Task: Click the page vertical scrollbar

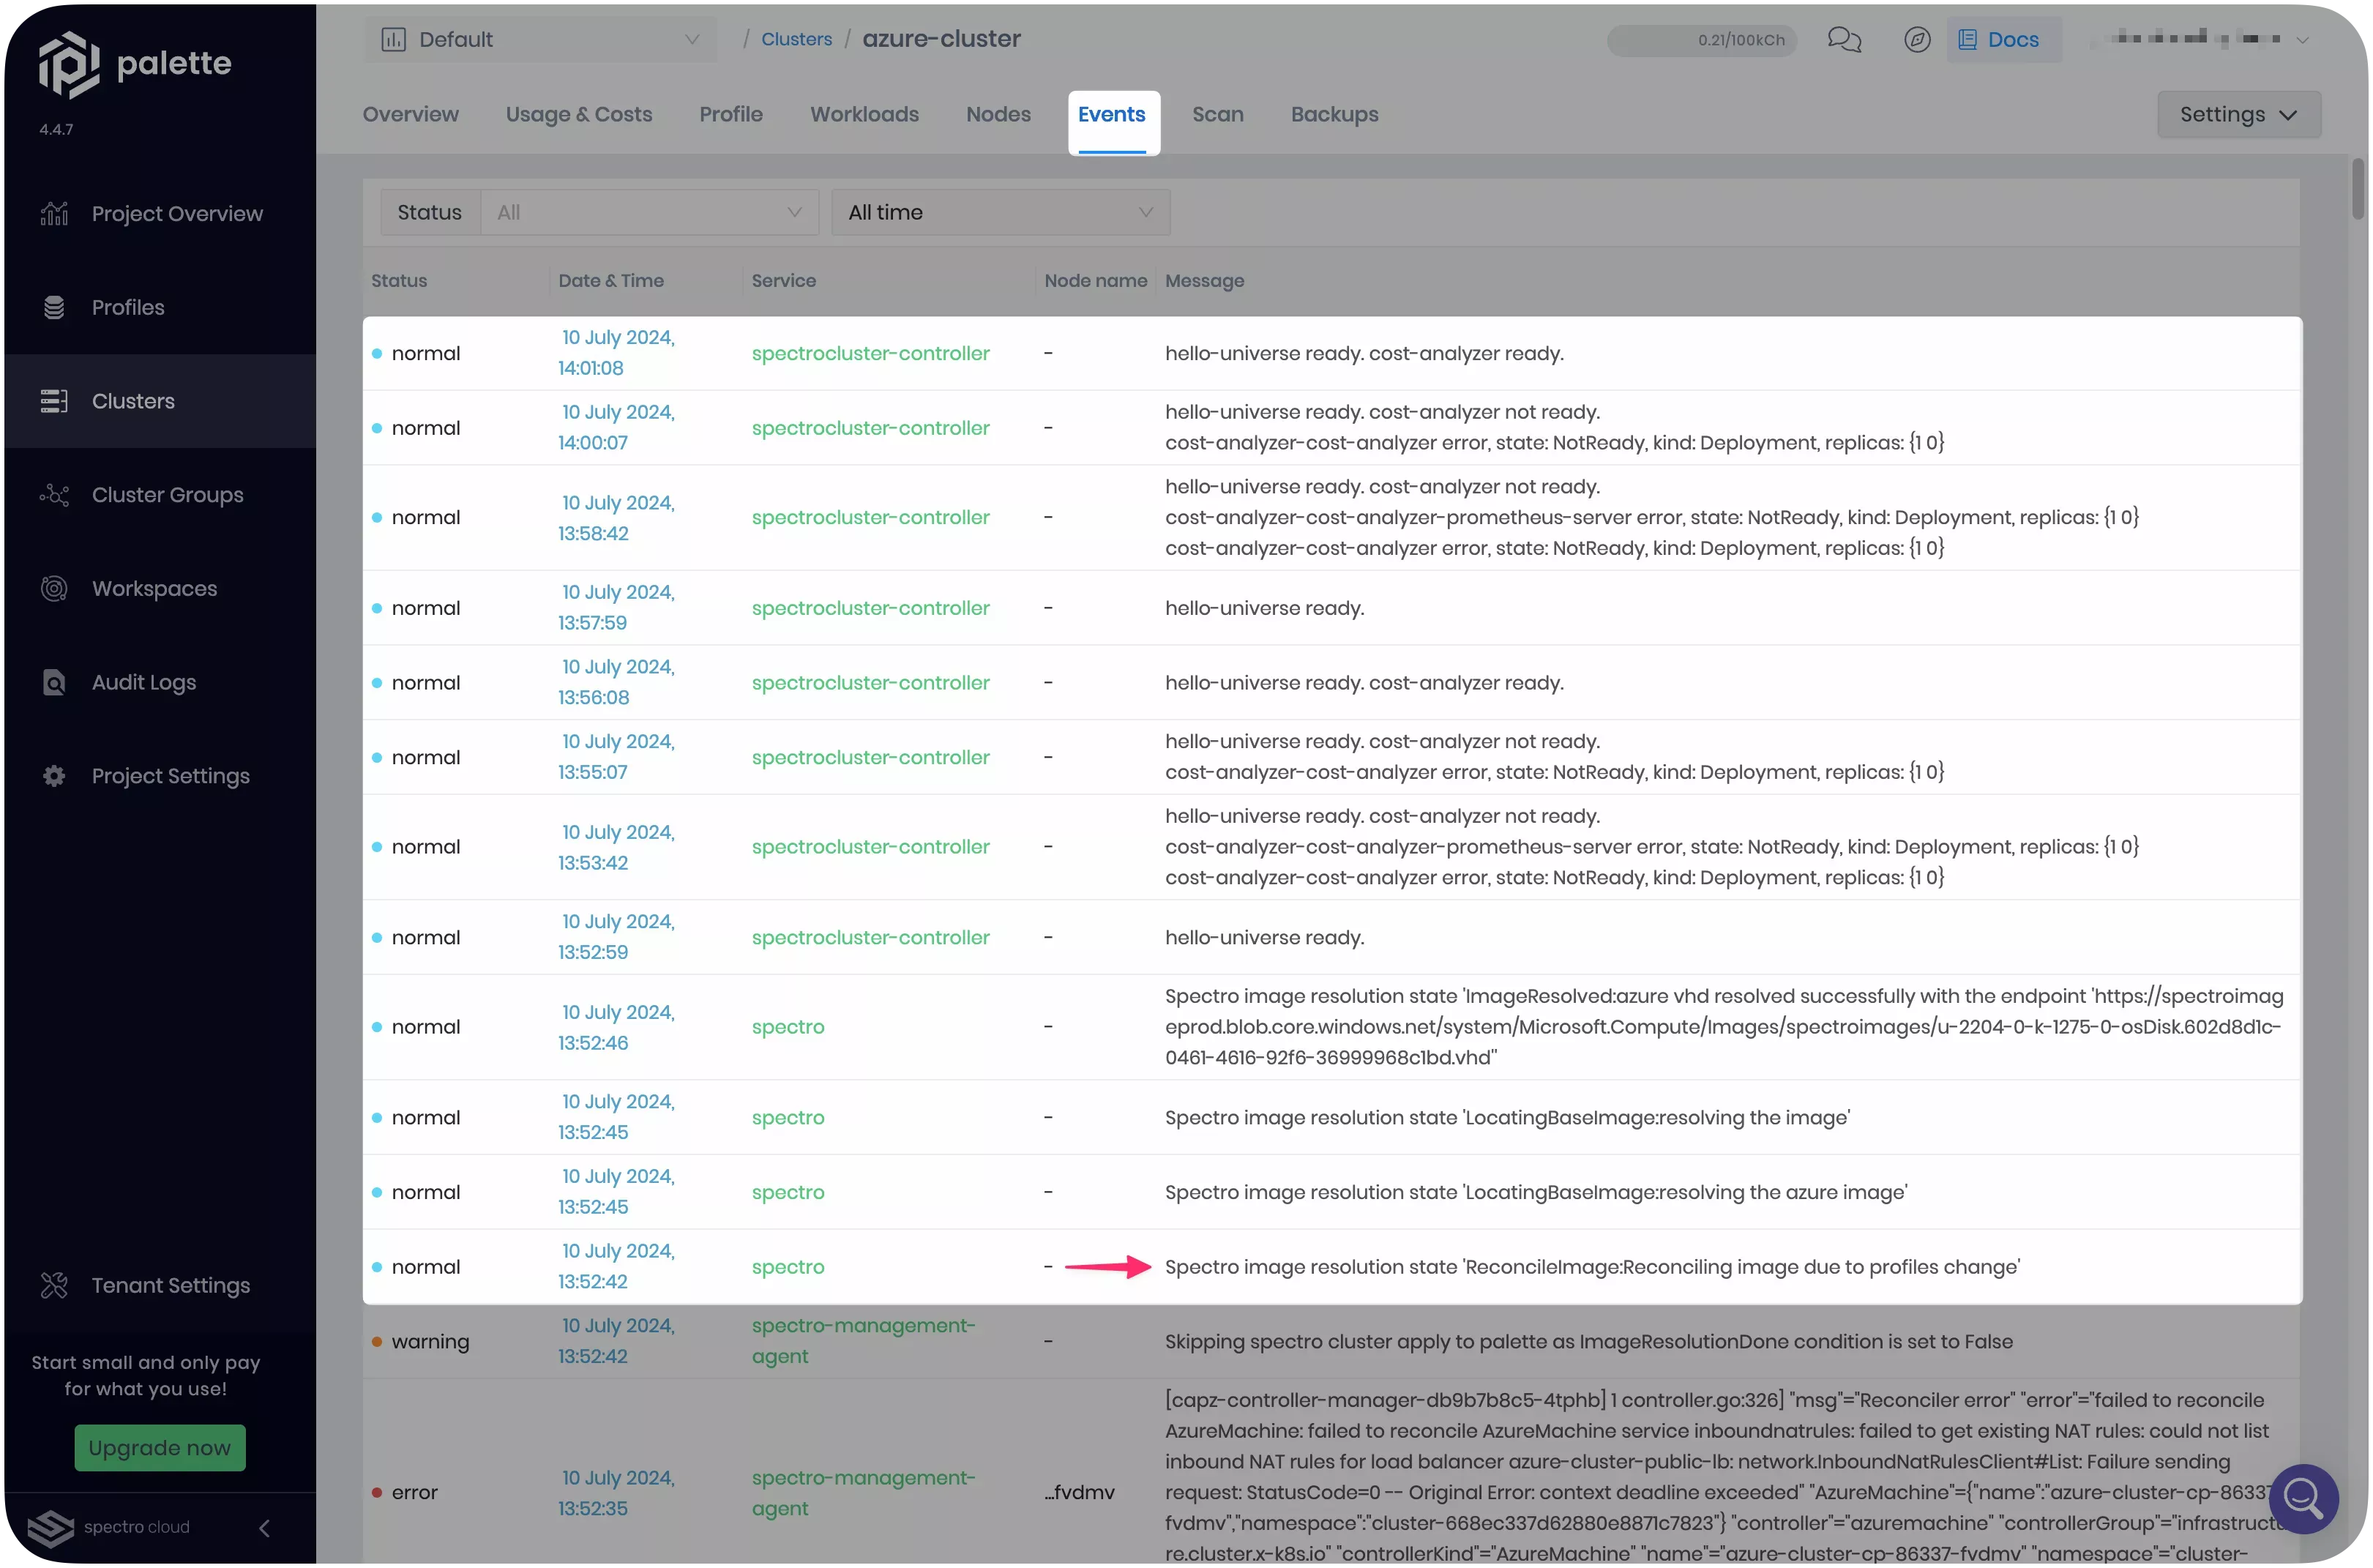Action: click(x=2358, y=188)
